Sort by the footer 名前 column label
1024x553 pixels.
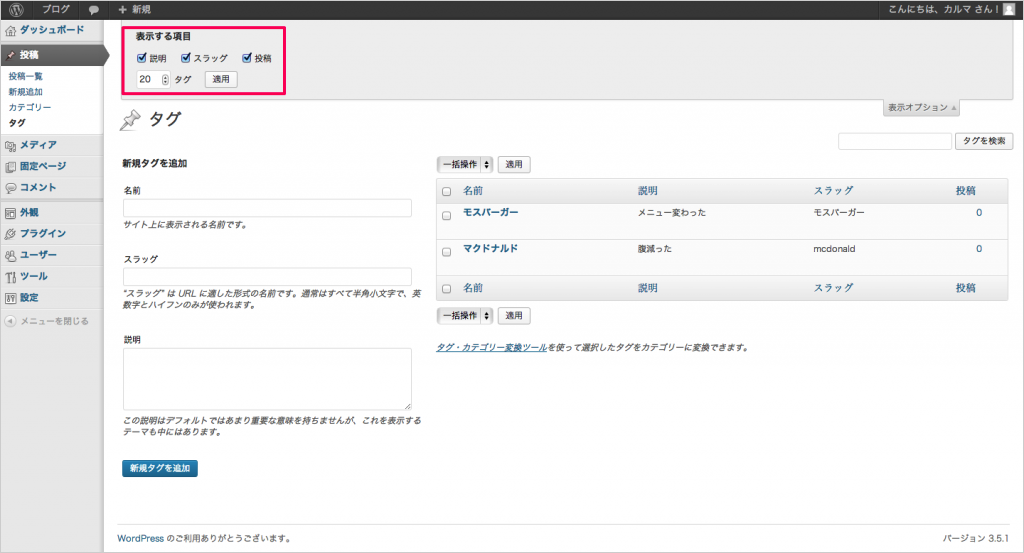473,288
